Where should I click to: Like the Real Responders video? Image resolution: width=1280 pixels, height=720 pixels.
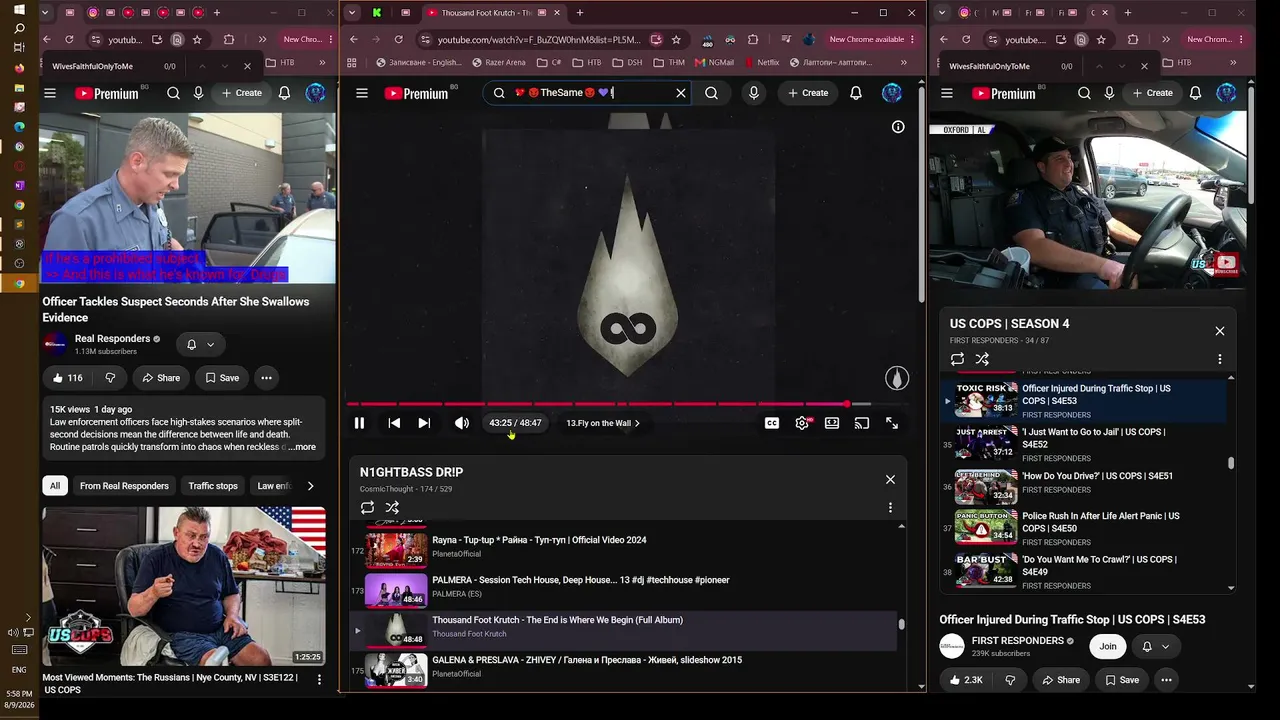point(67,378)
